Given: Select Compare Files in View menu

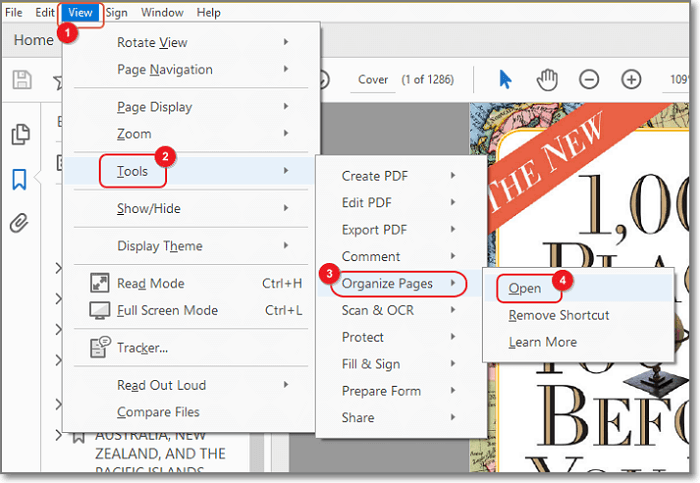Looking at the screenshot, I should pyautogui.click(x=158, y=412).
